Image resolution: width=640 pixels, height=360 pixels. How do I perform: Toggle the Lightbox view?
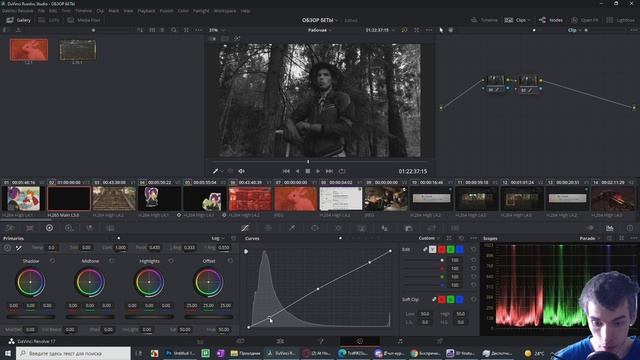[x=620, y=20]
